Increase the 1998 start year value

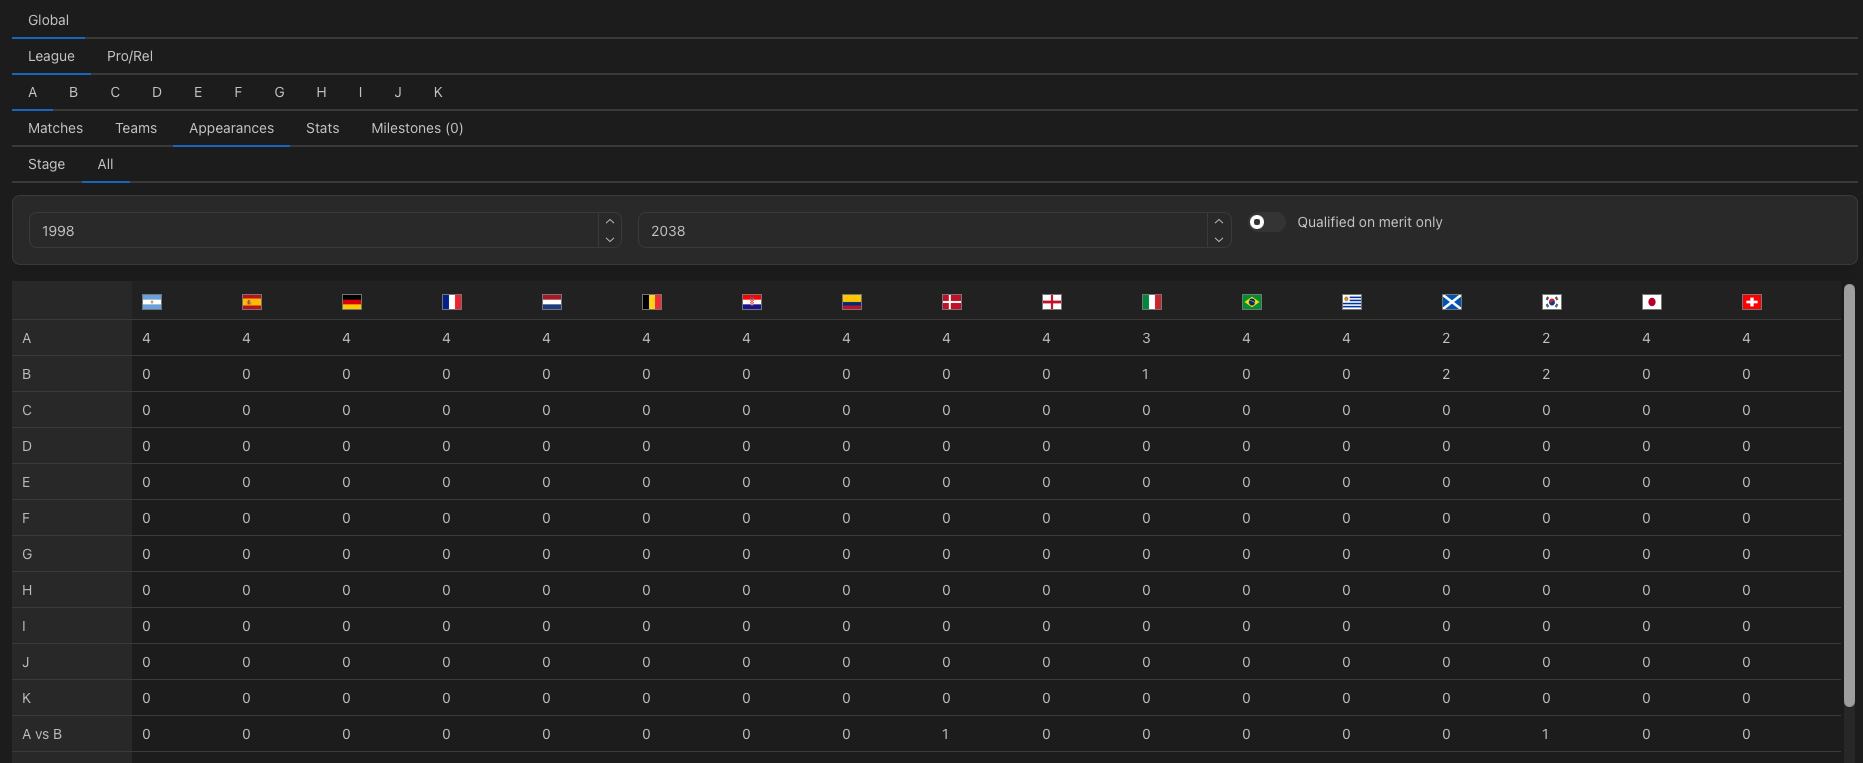tap(610, 221)
